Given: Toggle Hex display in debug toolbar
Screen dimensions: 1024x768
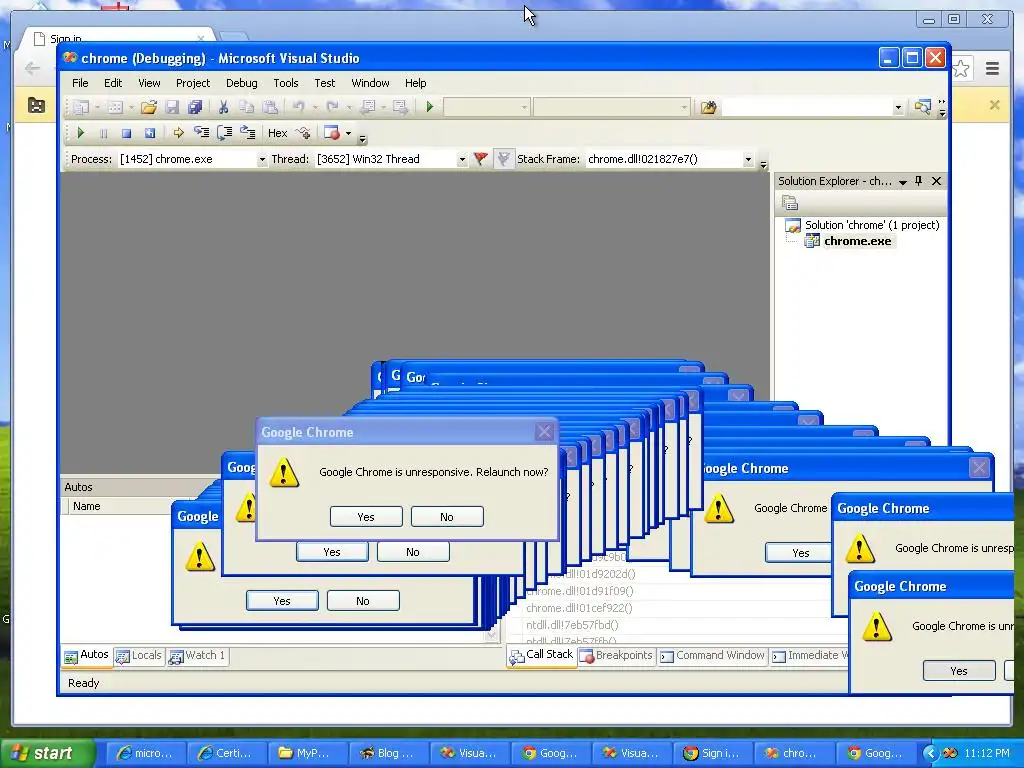Looking at the screenshot, I should (278, 133).
